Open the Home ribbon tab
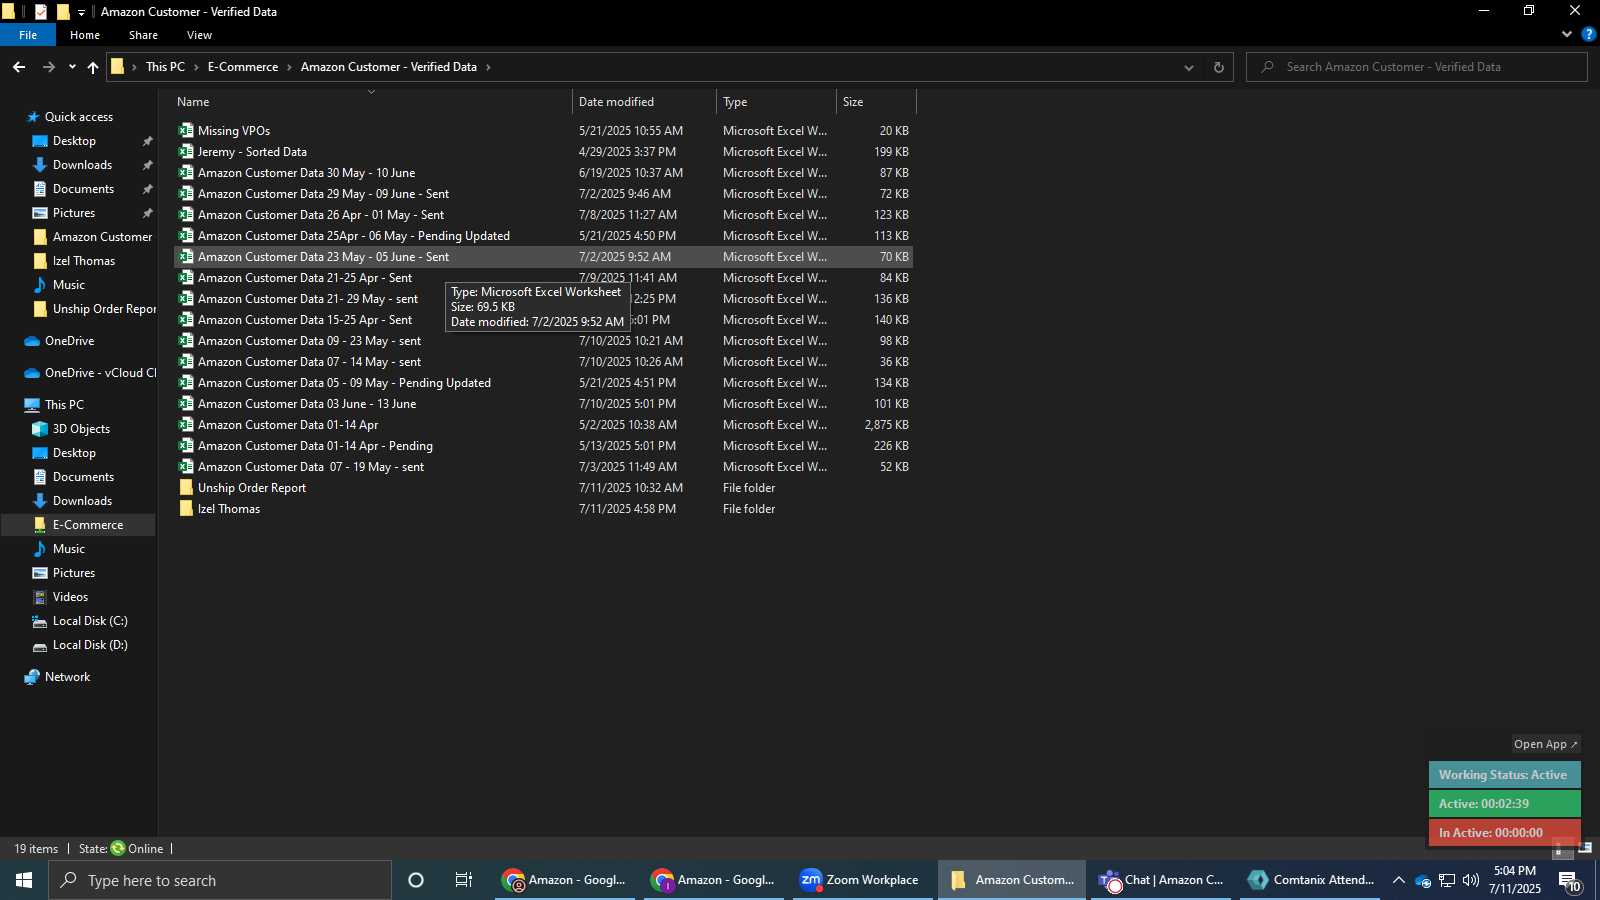 (85, 35)
